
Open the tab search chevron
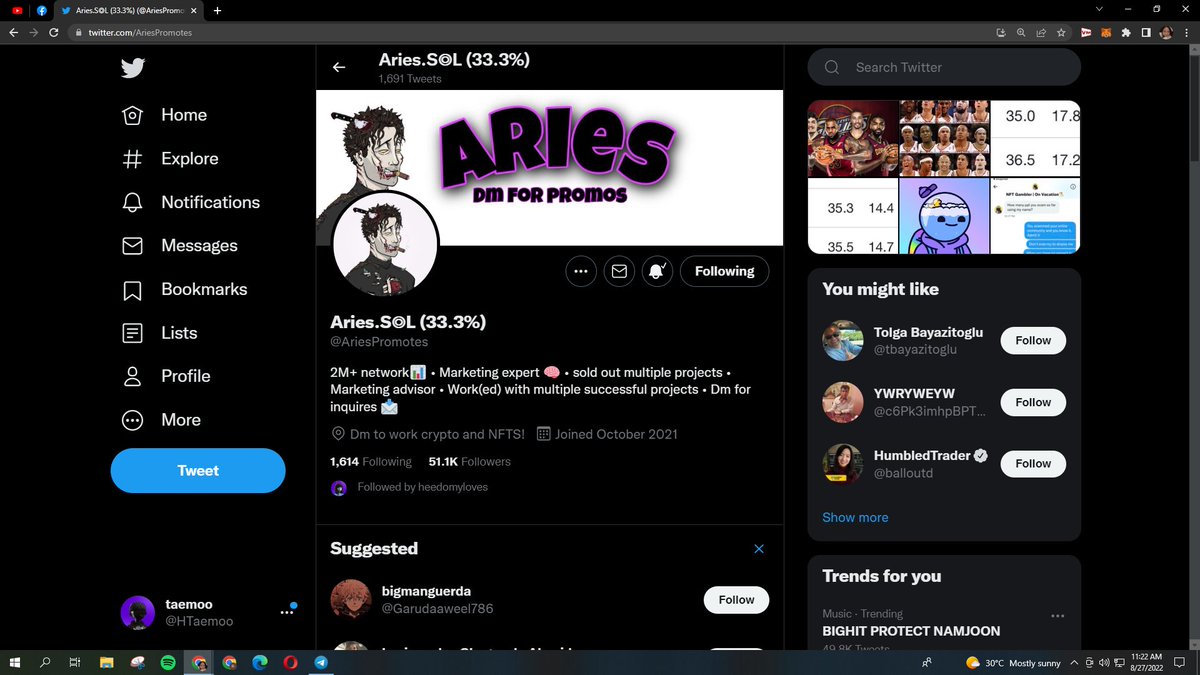click(x=1100, y=9)
